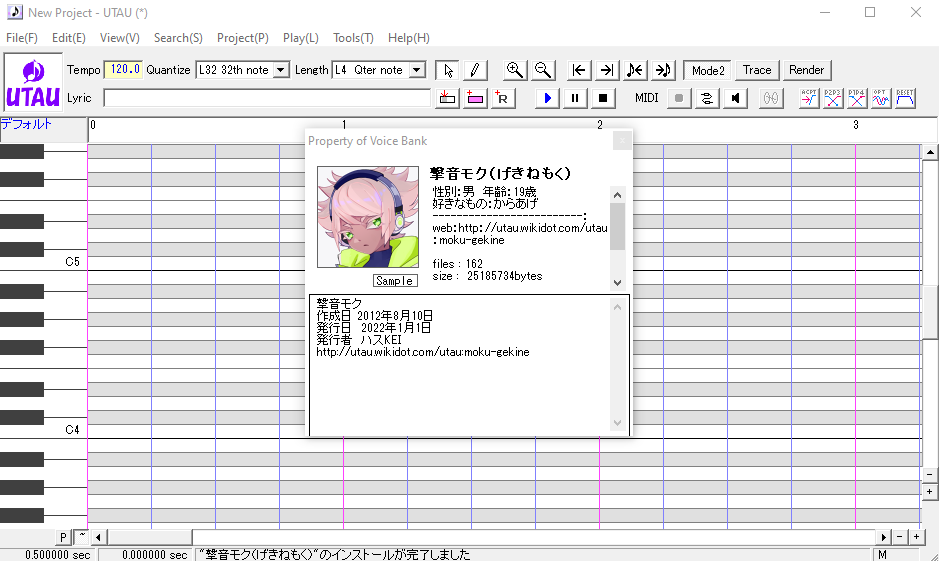Open the Play menu
This screenshot has height=561, width=939.
(301, 38)
